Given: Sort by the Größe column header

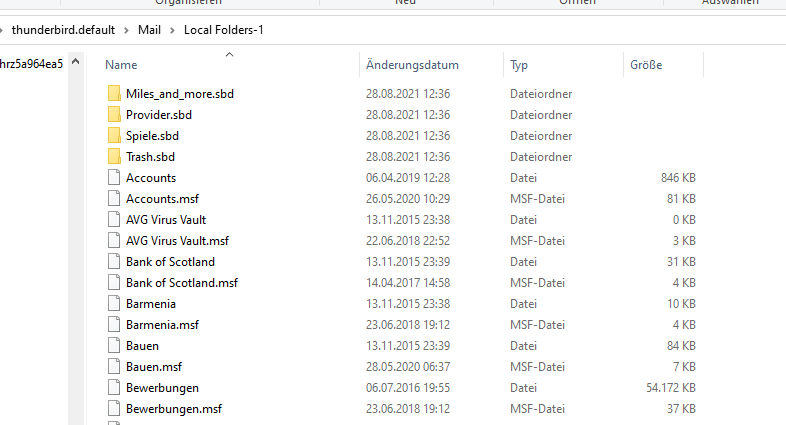Looking at the screenshot, I should [x=646, y=65].
